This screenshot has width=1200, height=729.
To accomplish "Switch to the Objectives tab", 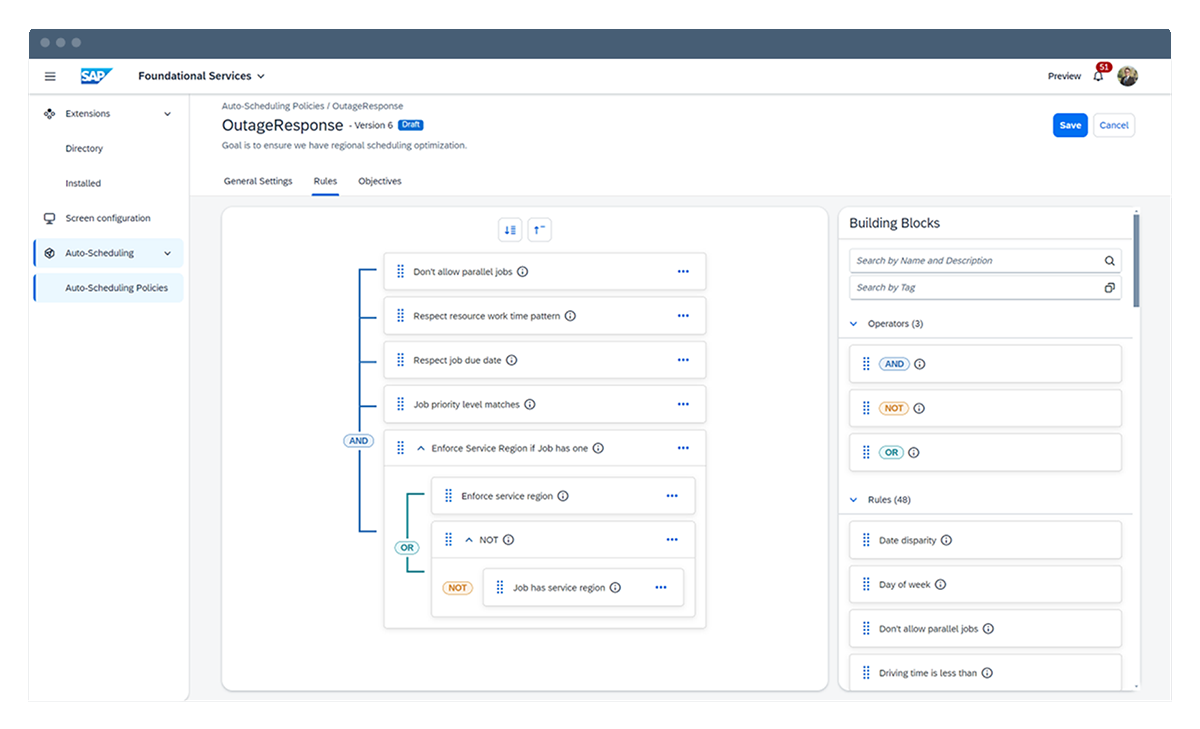I will click(380, 181).
